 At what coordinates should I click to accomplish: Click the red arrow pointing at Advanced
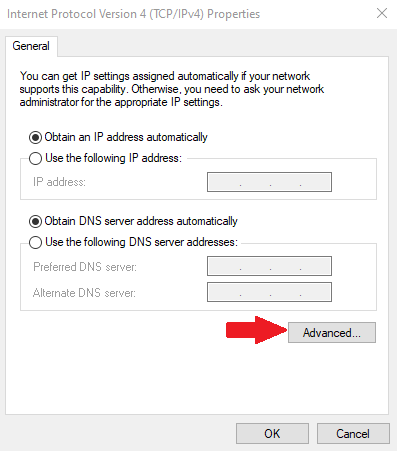pyautogui.click(x=256, y=330)
